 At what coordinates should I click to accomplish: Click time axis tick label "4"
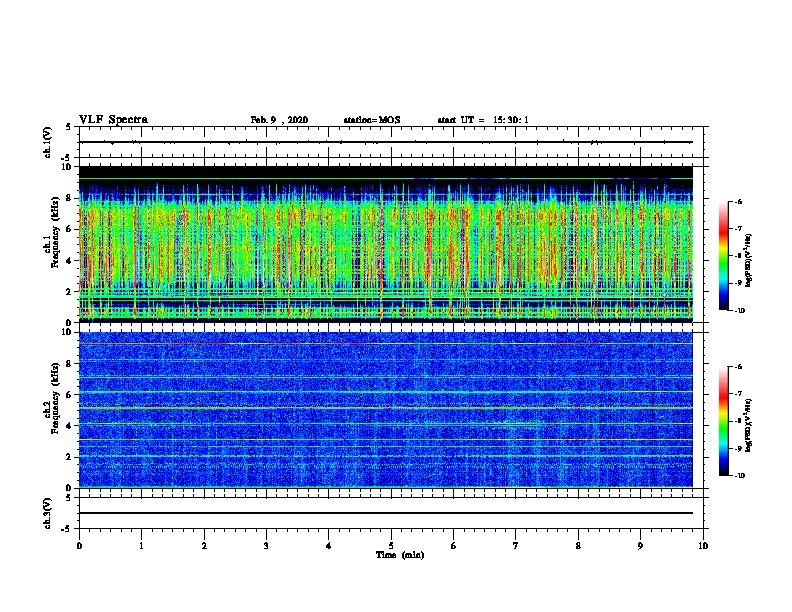tap(329, 546)
